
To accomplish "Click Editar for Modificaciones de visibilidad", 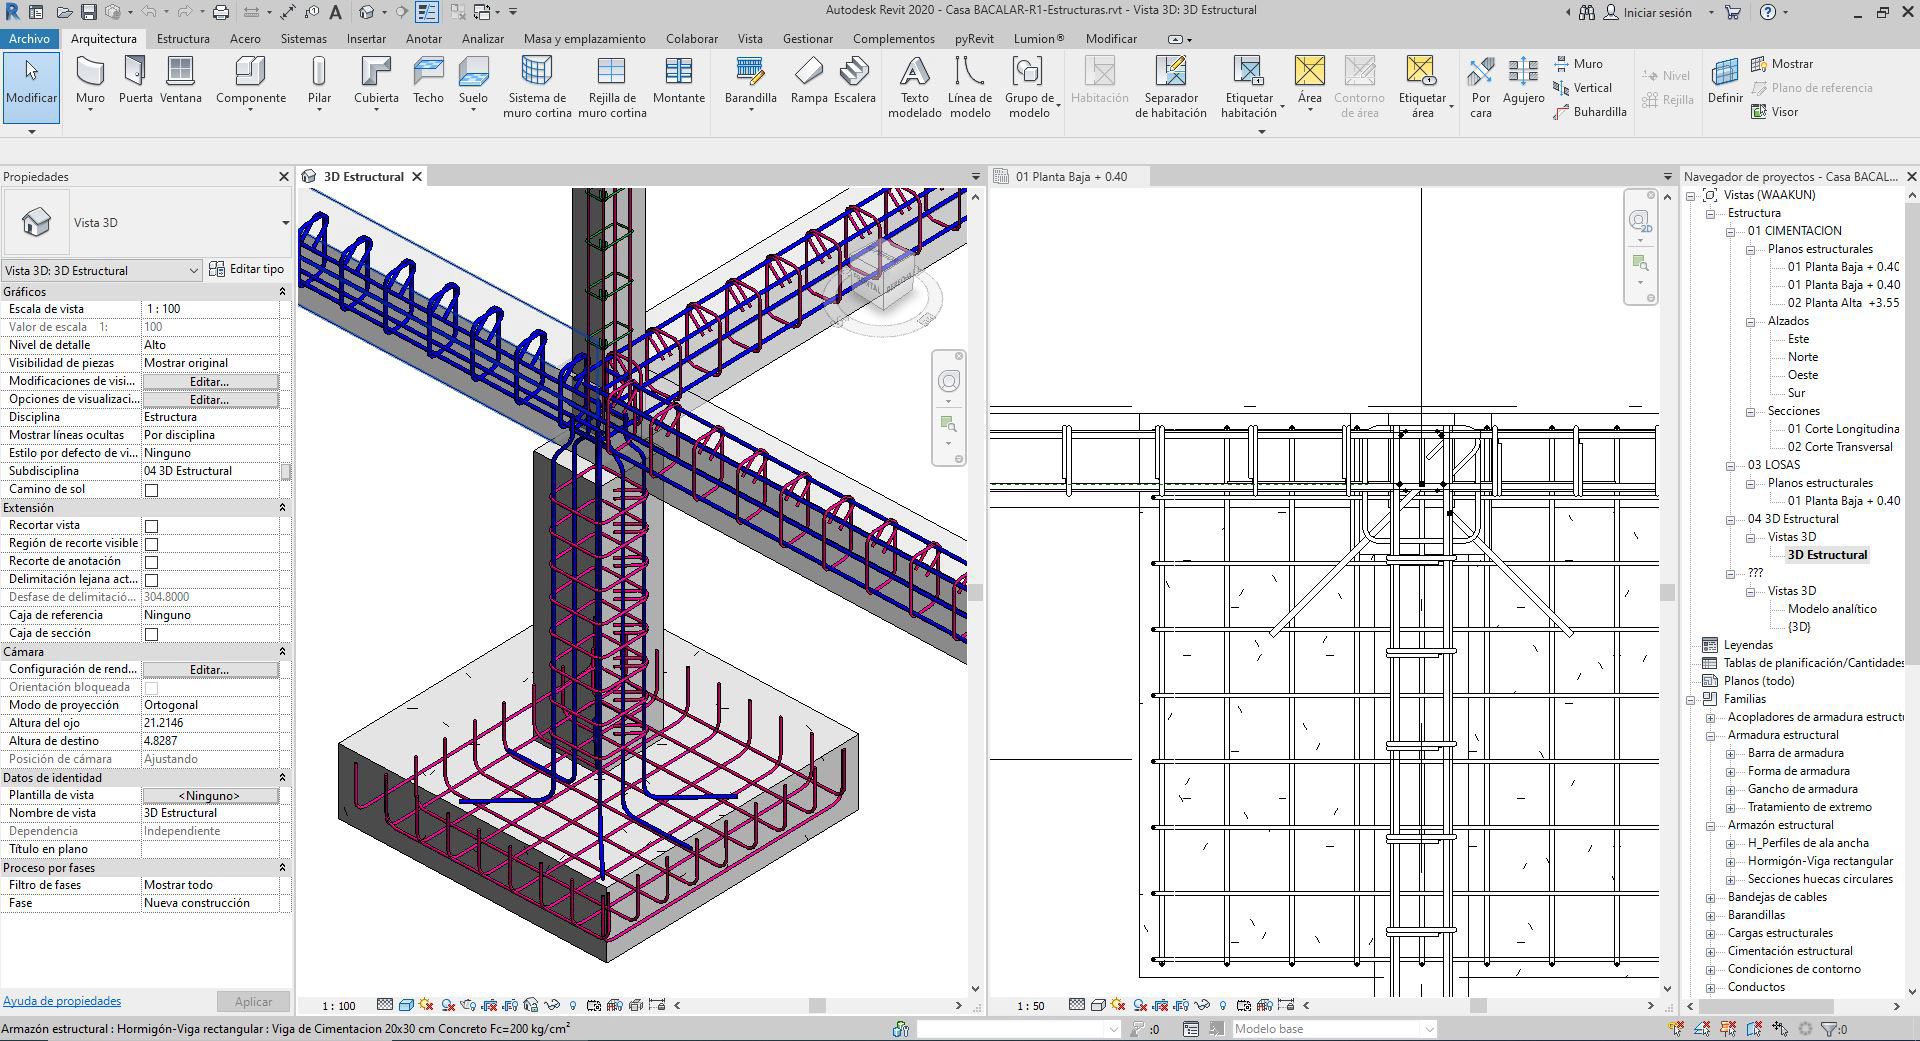I will coord(210,381).
